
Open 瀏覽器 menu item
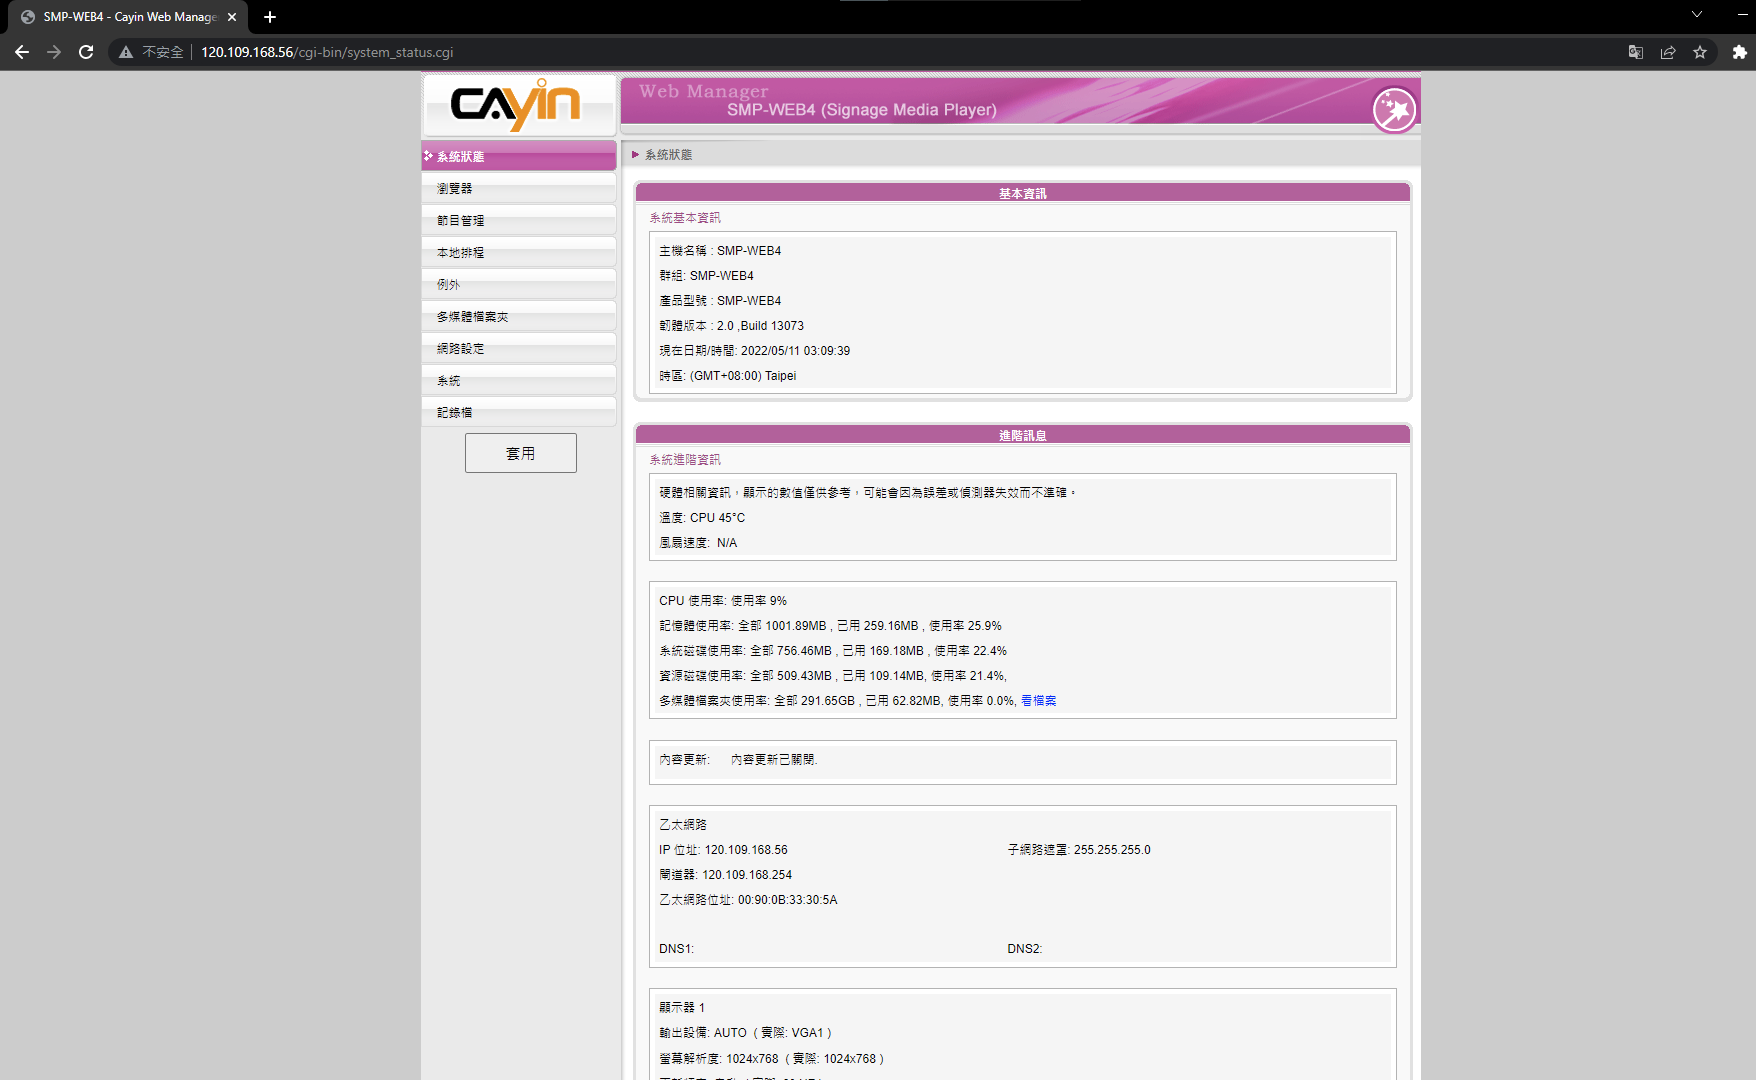[519, 188]
